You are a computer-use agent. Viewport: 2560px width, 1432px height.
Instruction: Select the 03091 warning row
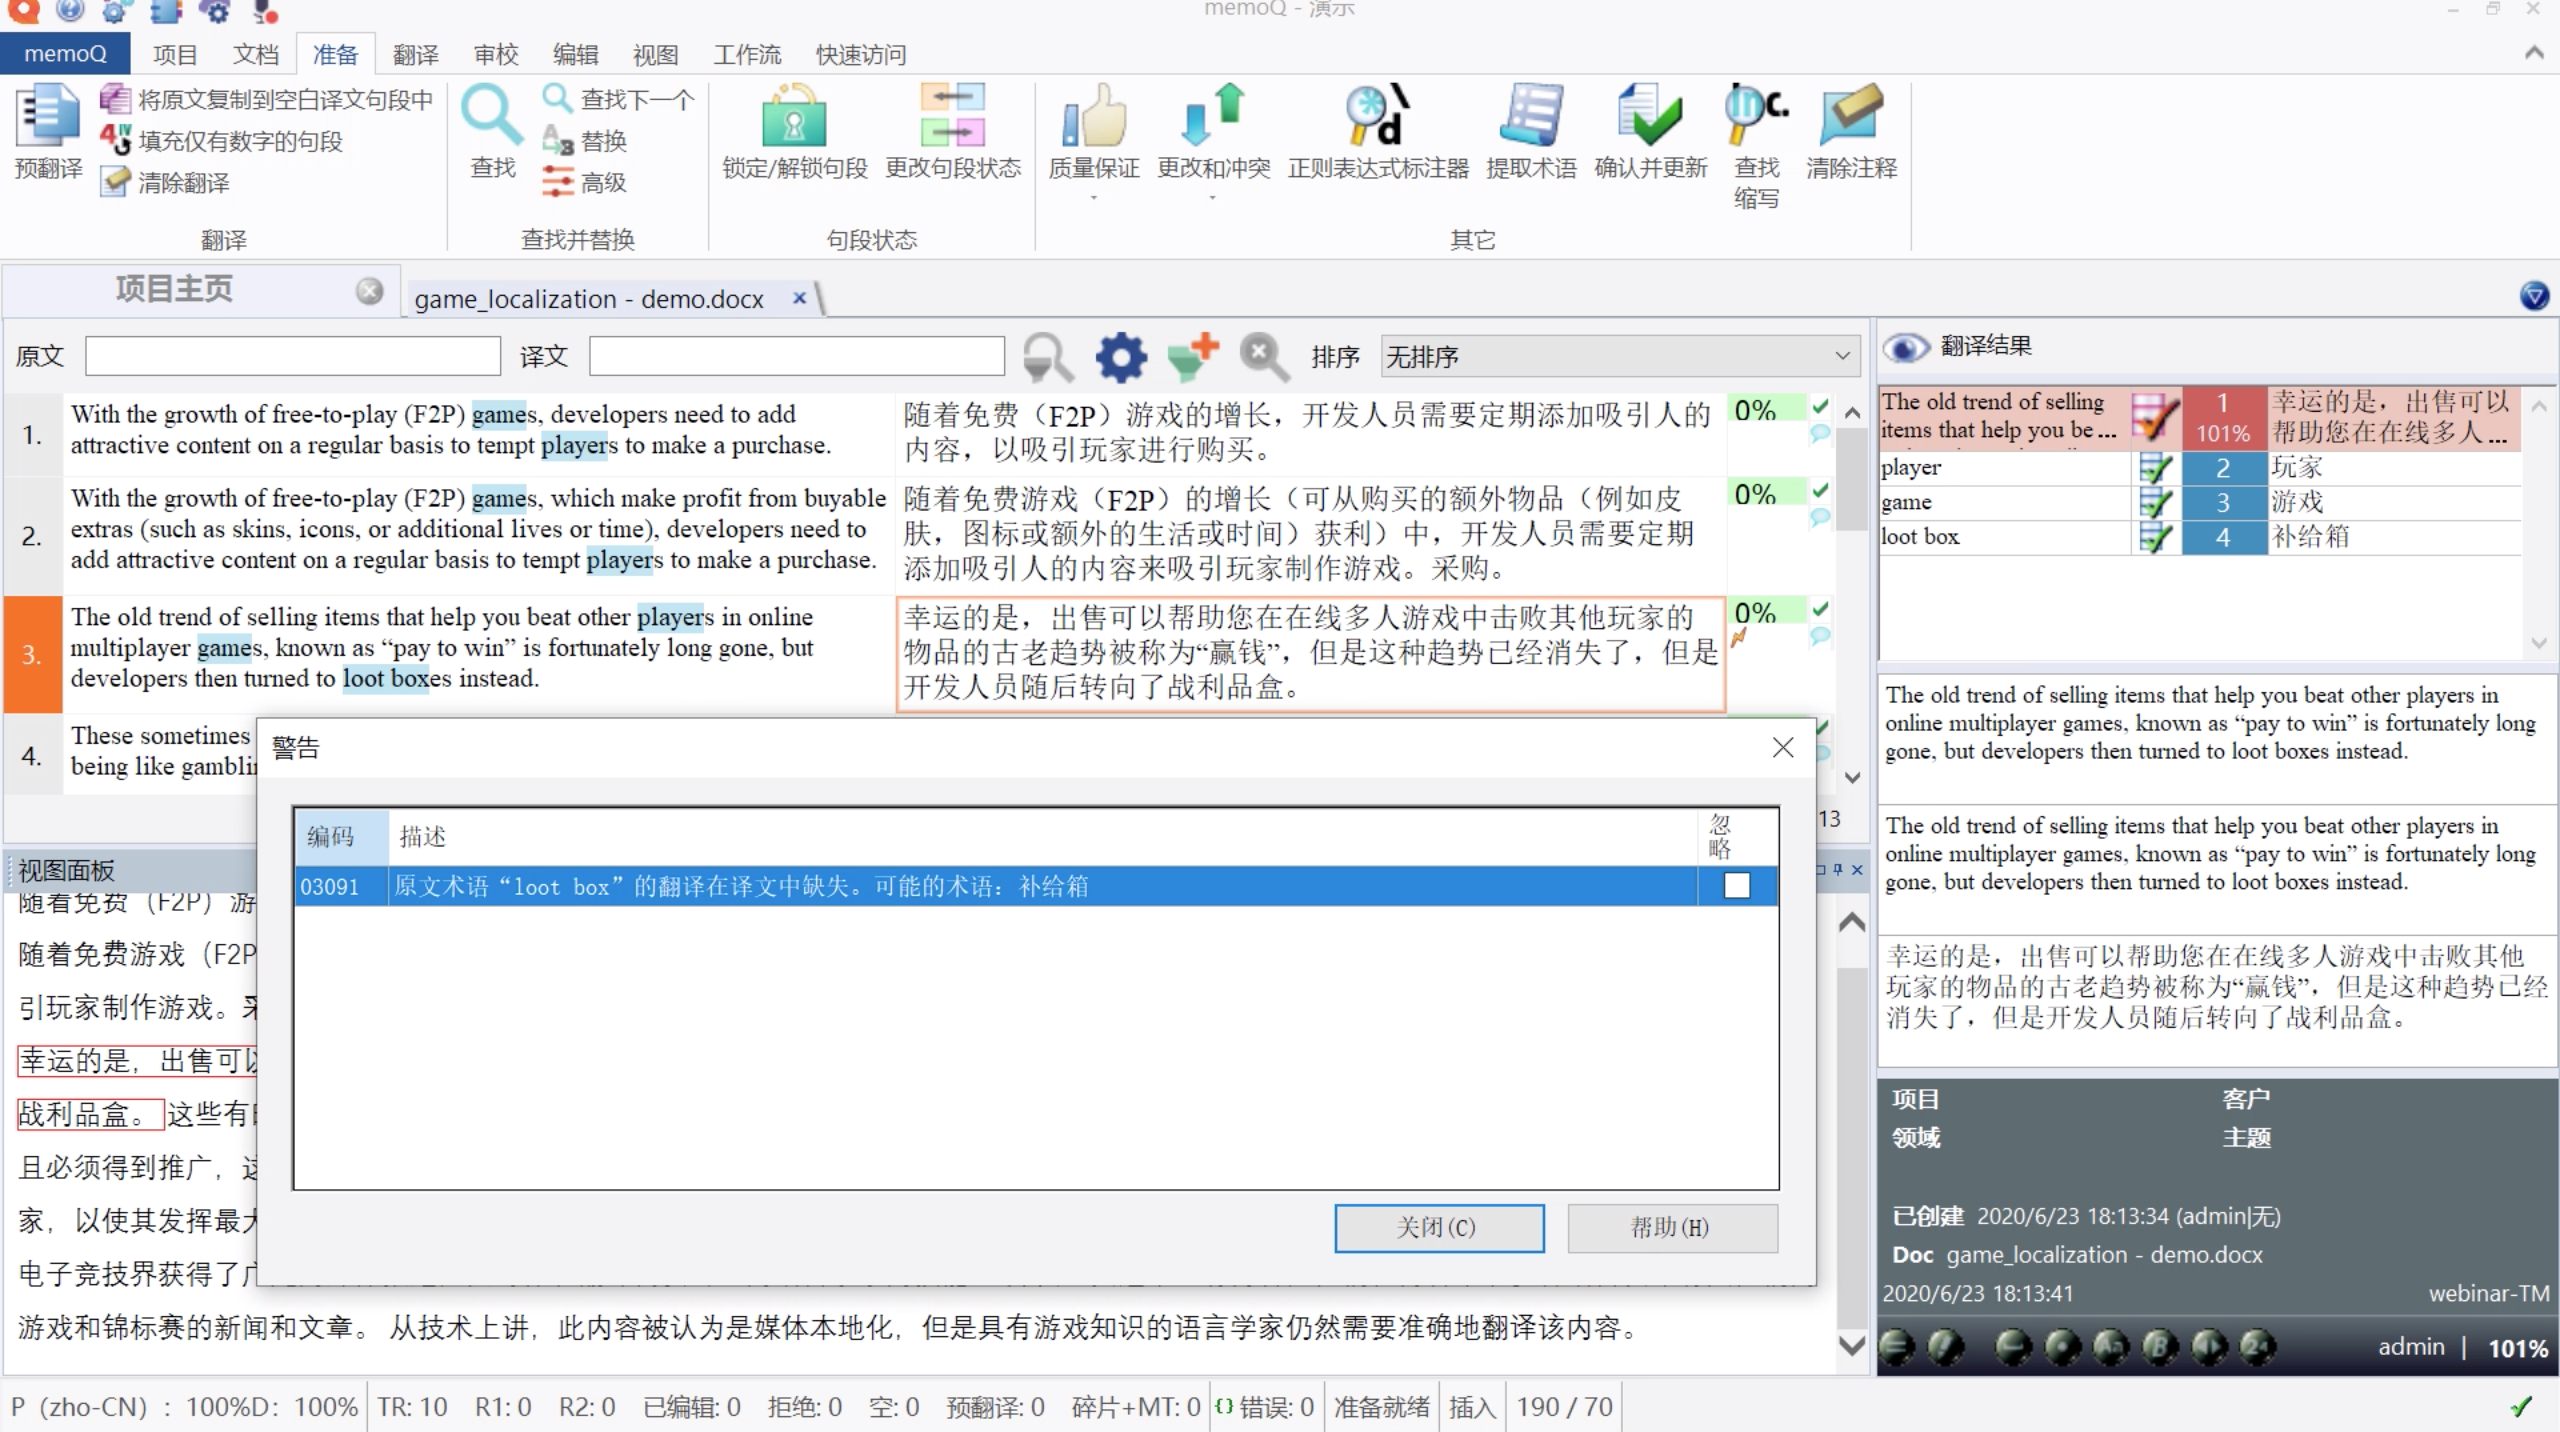pos(1036,886)
